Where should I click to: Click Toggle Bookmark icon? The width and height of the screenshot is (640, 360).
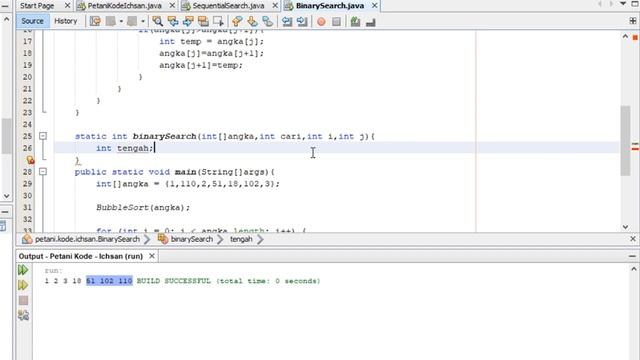267,21
